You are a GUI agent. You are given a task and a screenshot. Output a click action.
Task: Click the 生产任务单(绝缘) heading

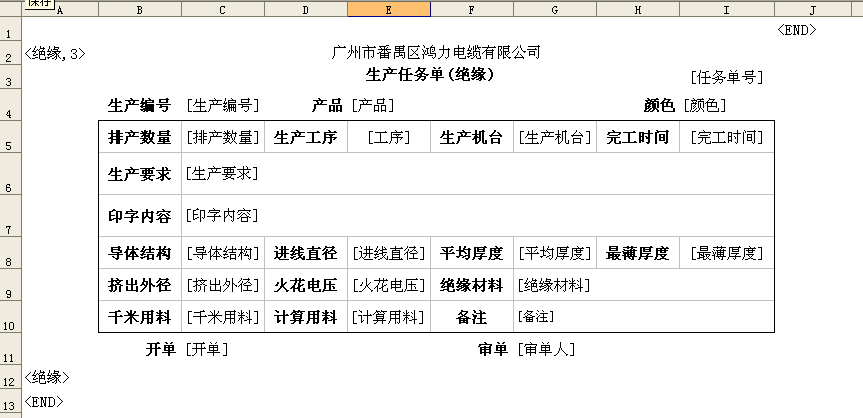click(430, 74)
